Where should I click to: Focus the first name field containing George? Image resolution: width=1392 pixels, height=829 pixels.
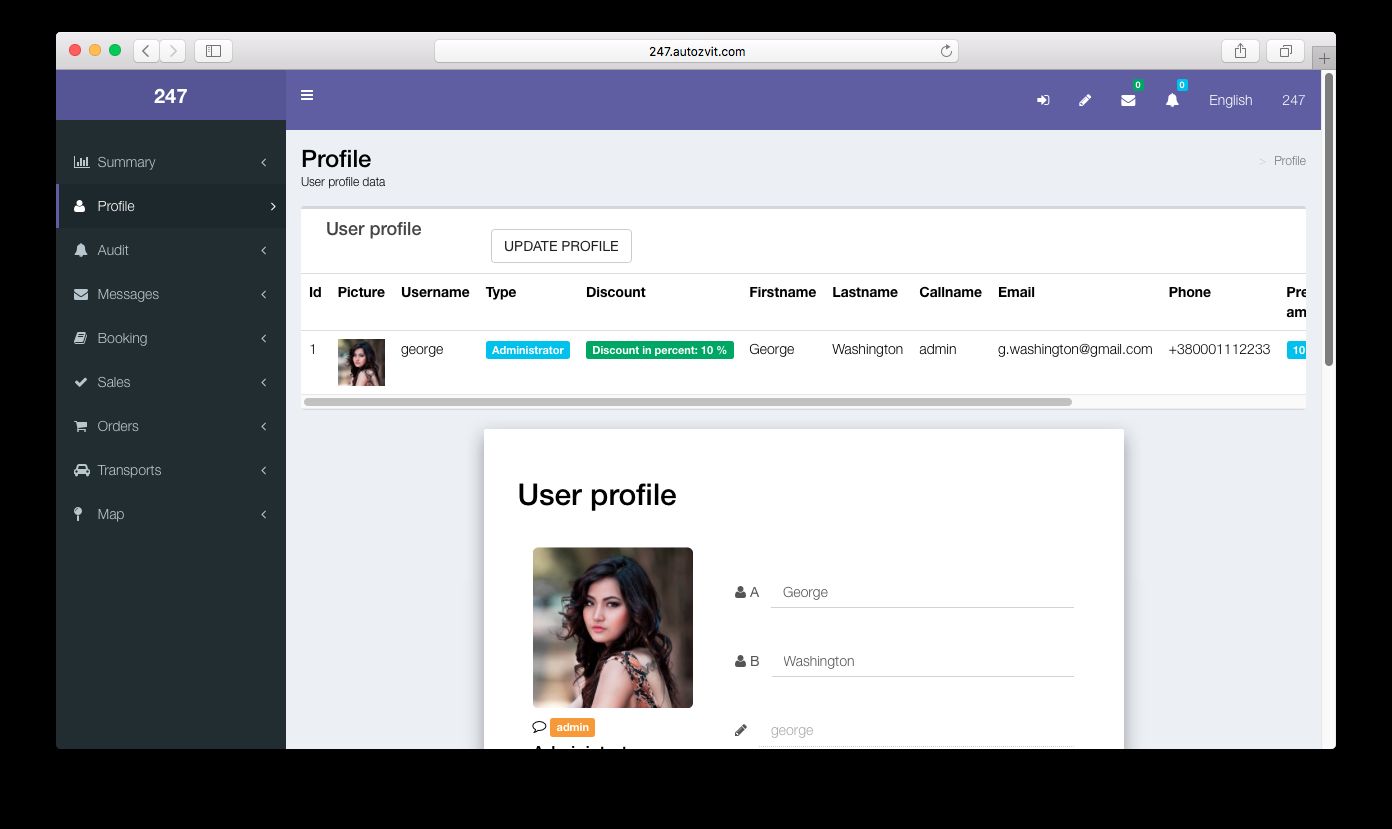pyautogui.click(x=922, y=592)
